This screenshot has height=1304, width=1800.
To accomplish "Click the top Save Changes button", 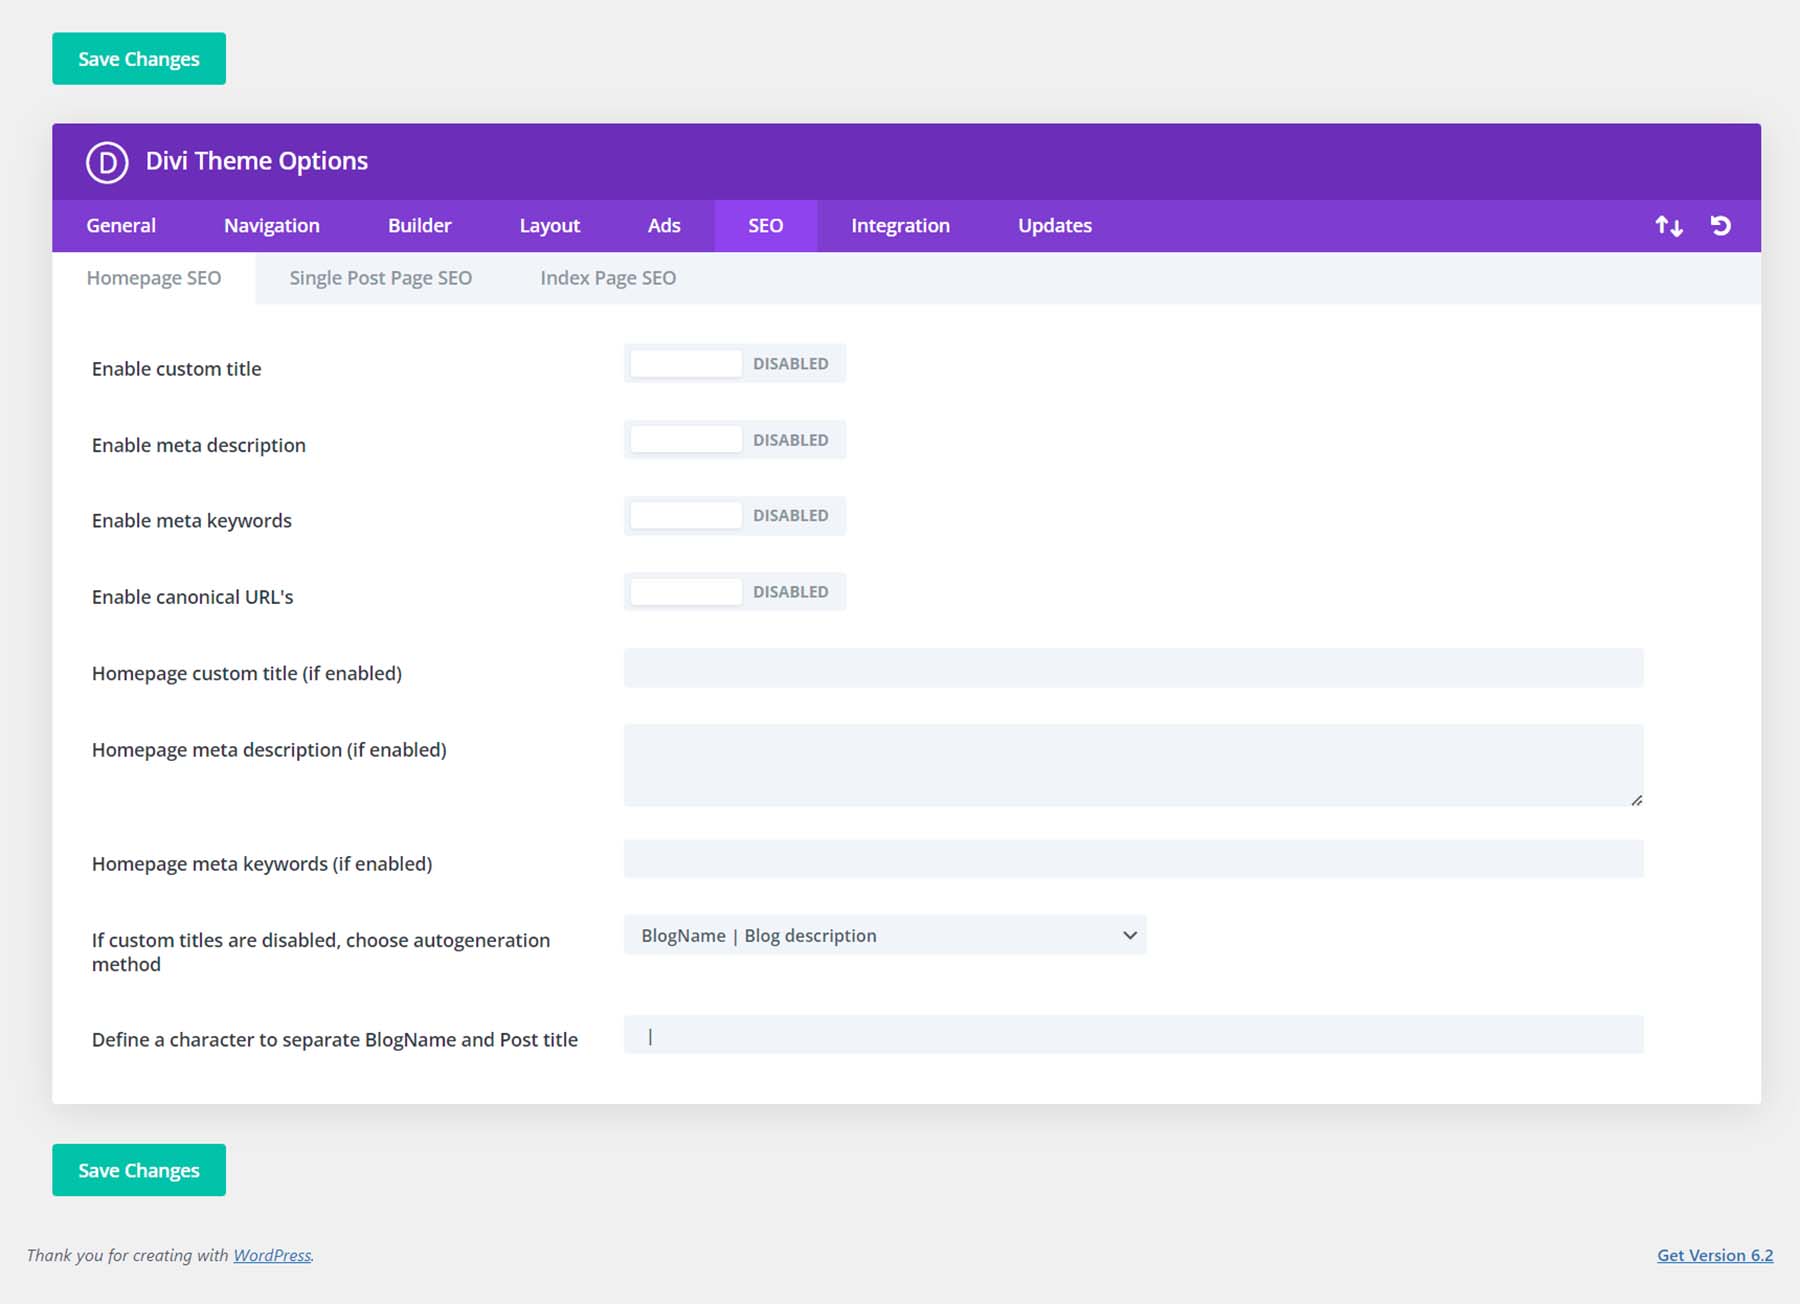I will pyautogui.click(x=138, y=58).
